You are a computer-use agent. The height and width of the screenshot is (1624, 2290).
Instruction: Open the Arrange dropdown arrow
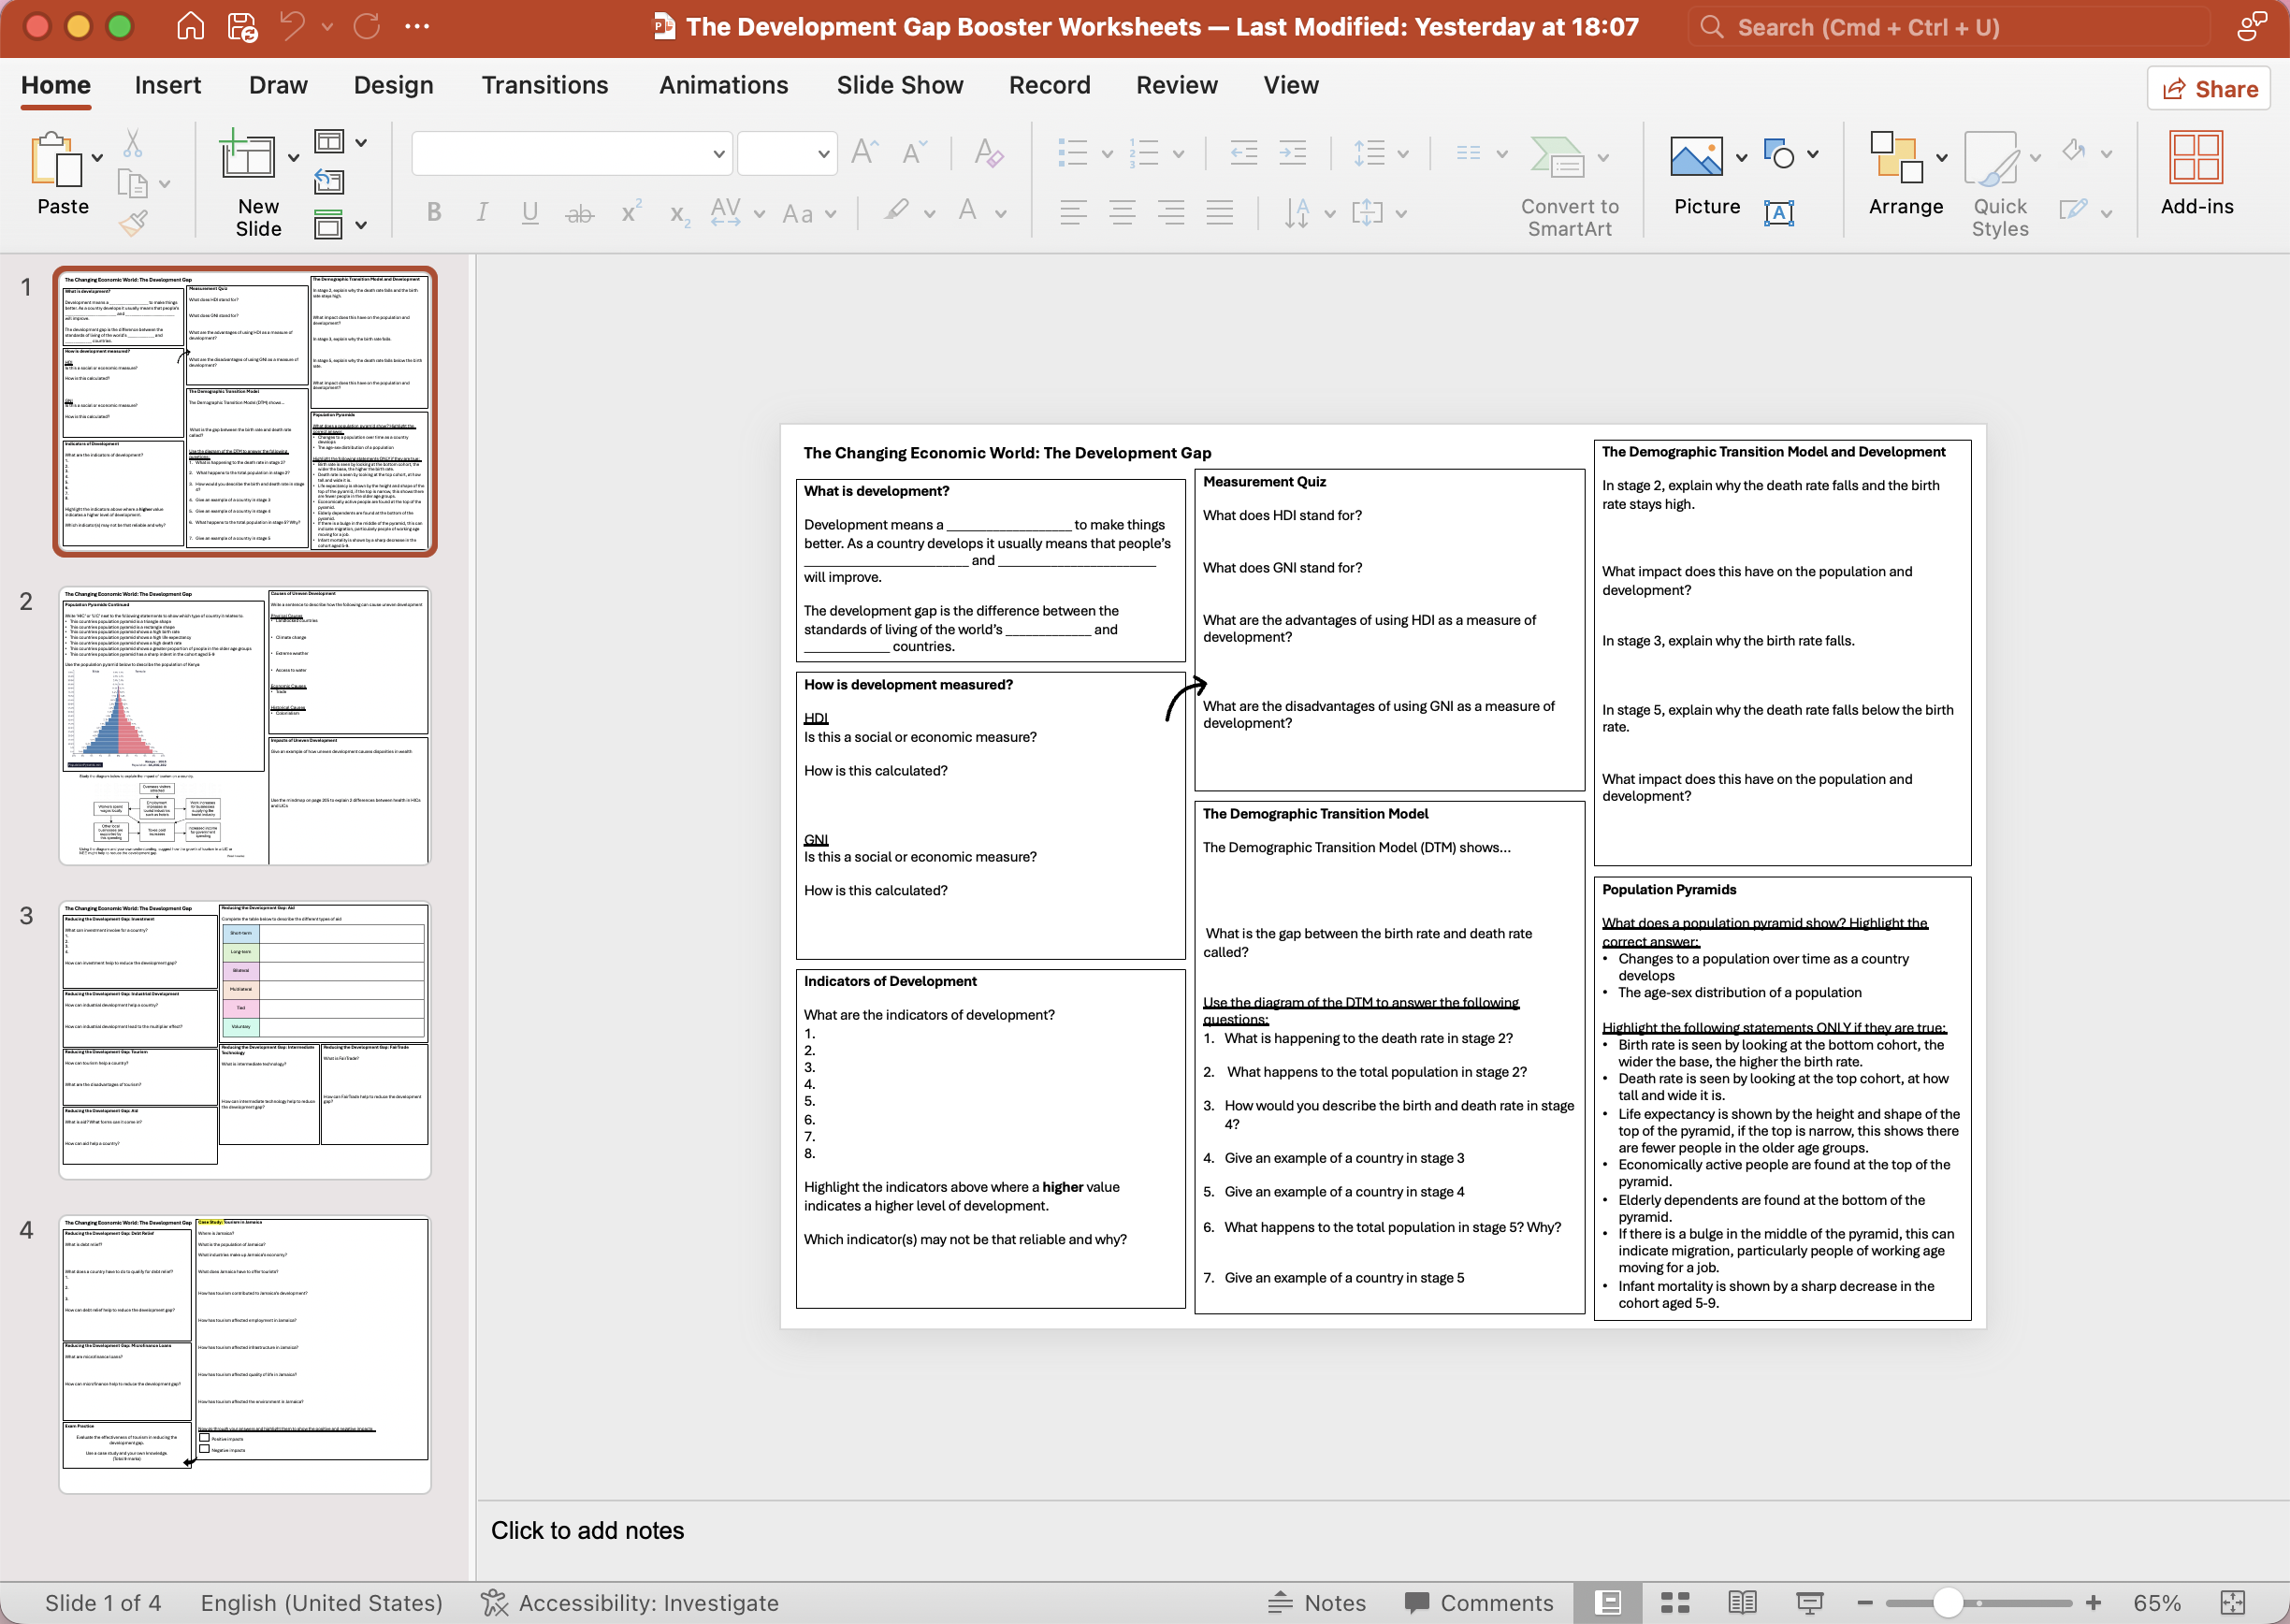point(1941,157)
